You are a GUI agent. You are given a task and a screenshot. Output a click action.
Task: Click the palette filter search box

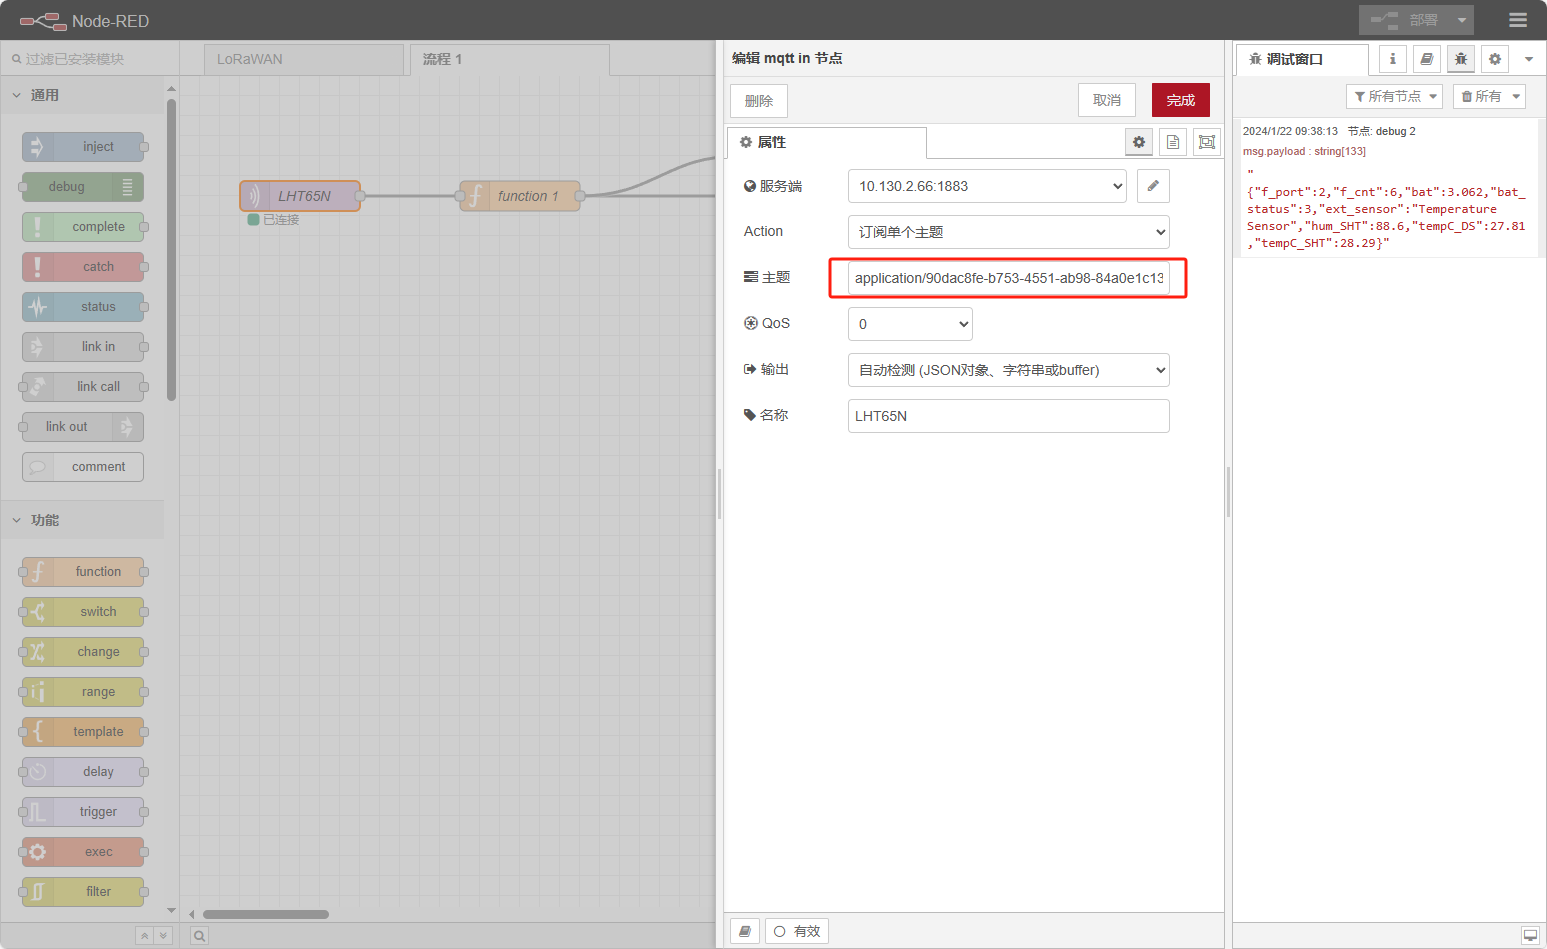(x=90, y=59)
